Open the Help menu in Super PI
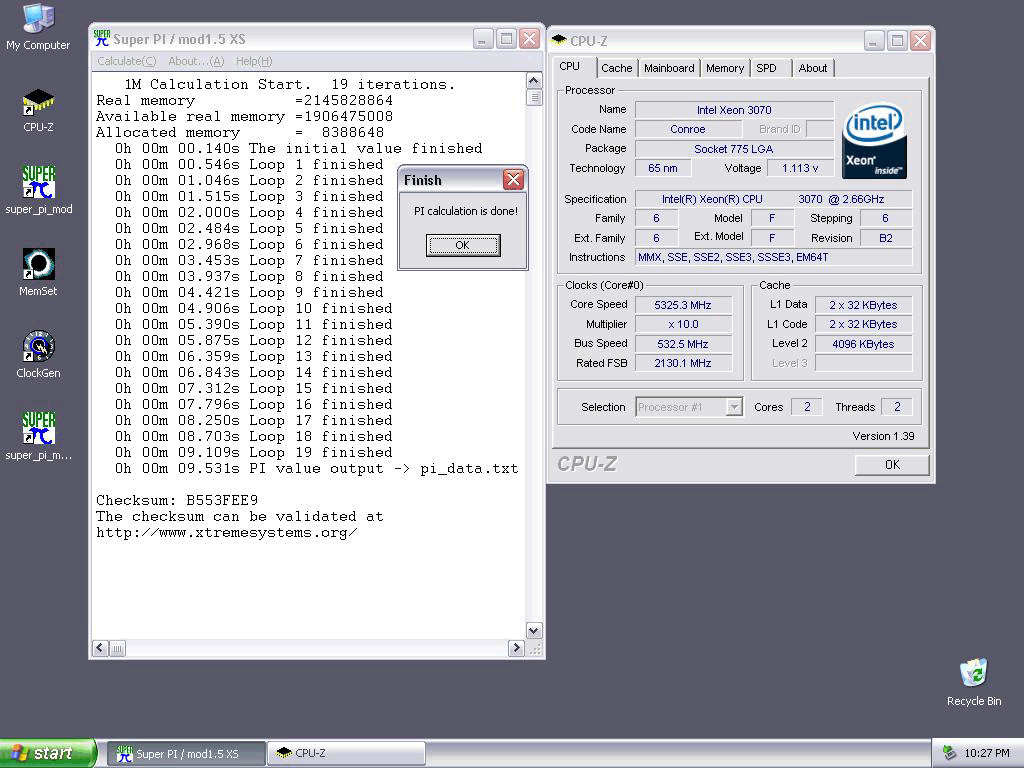 [x=254, y=61]
